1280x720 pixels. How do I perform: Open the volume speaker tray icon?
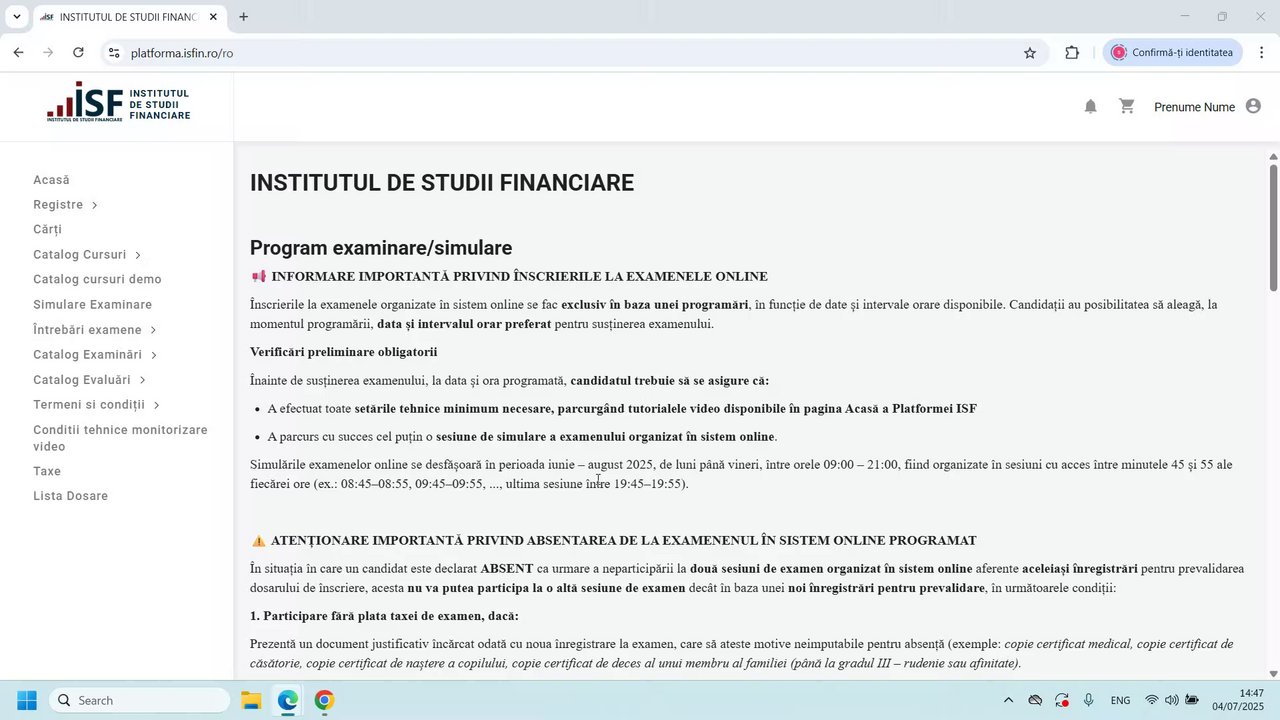point(1171,700)
